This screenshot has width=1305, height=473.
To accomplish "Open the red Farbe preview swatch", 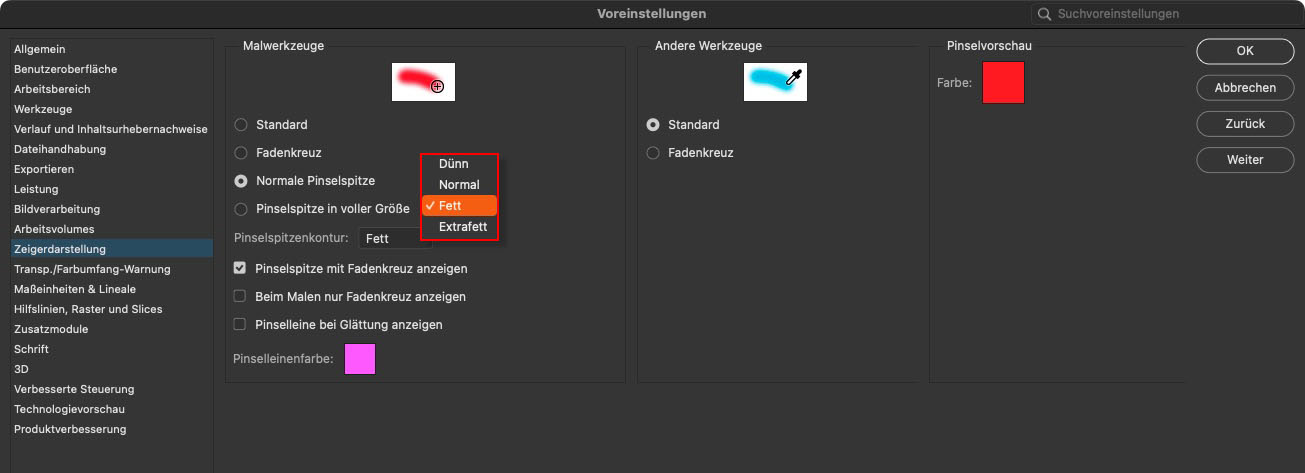I will 1003,83.
